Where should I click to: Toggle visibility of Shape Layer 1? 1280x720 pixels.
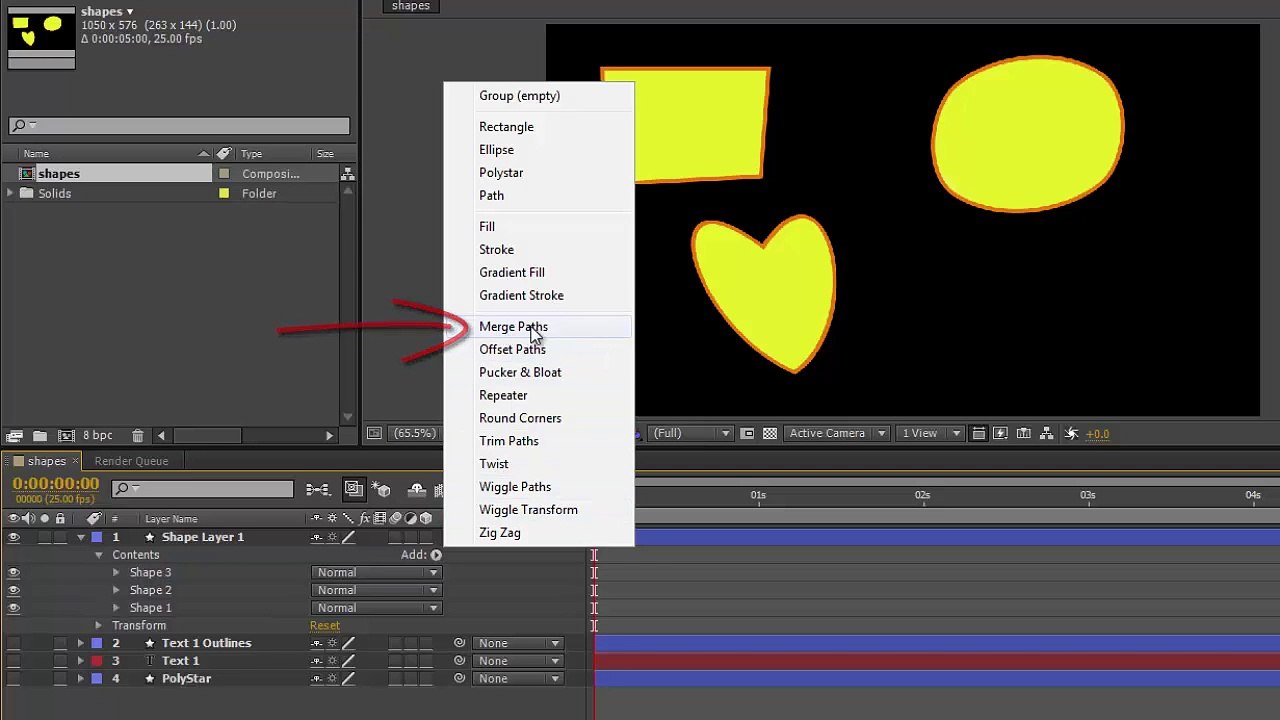(13, 537)
